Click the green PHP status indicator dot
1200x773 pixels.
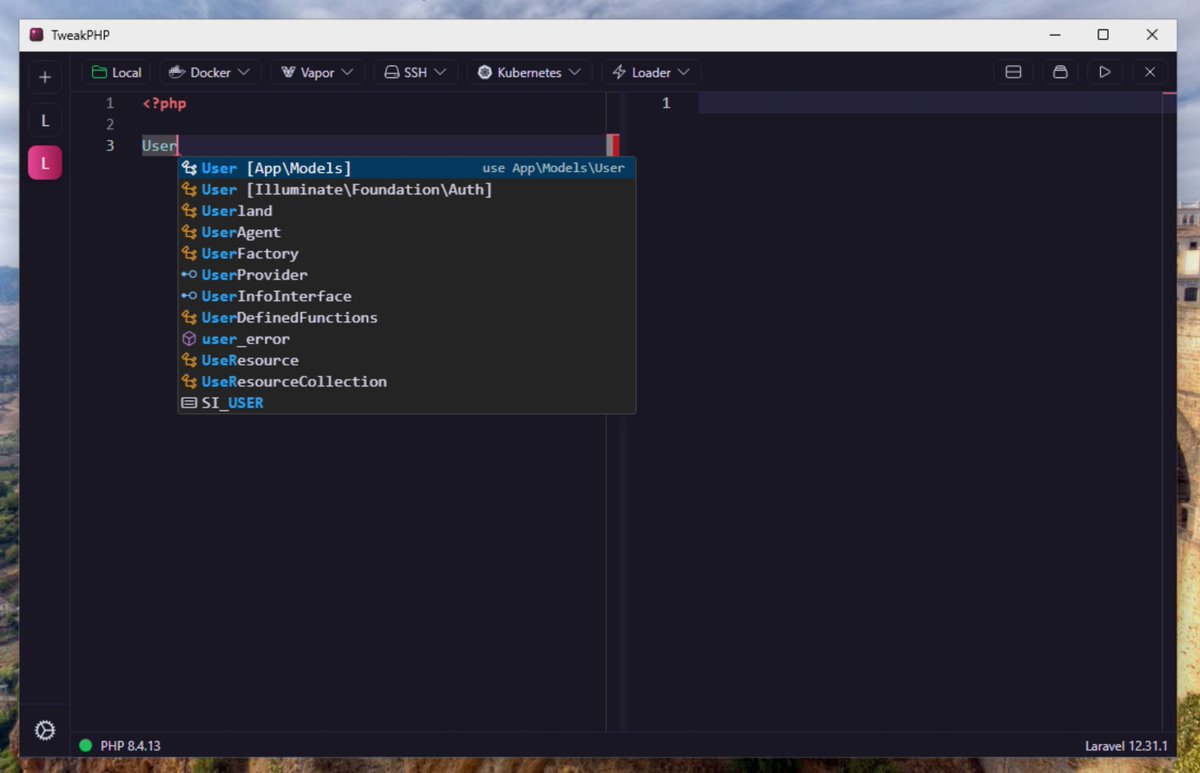(88, 745)
